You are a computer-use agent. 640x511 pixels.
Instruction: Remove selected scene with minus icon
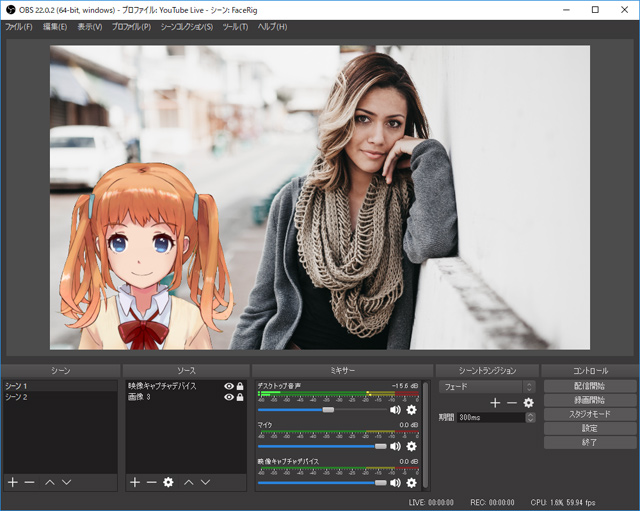tap(30, 482)
